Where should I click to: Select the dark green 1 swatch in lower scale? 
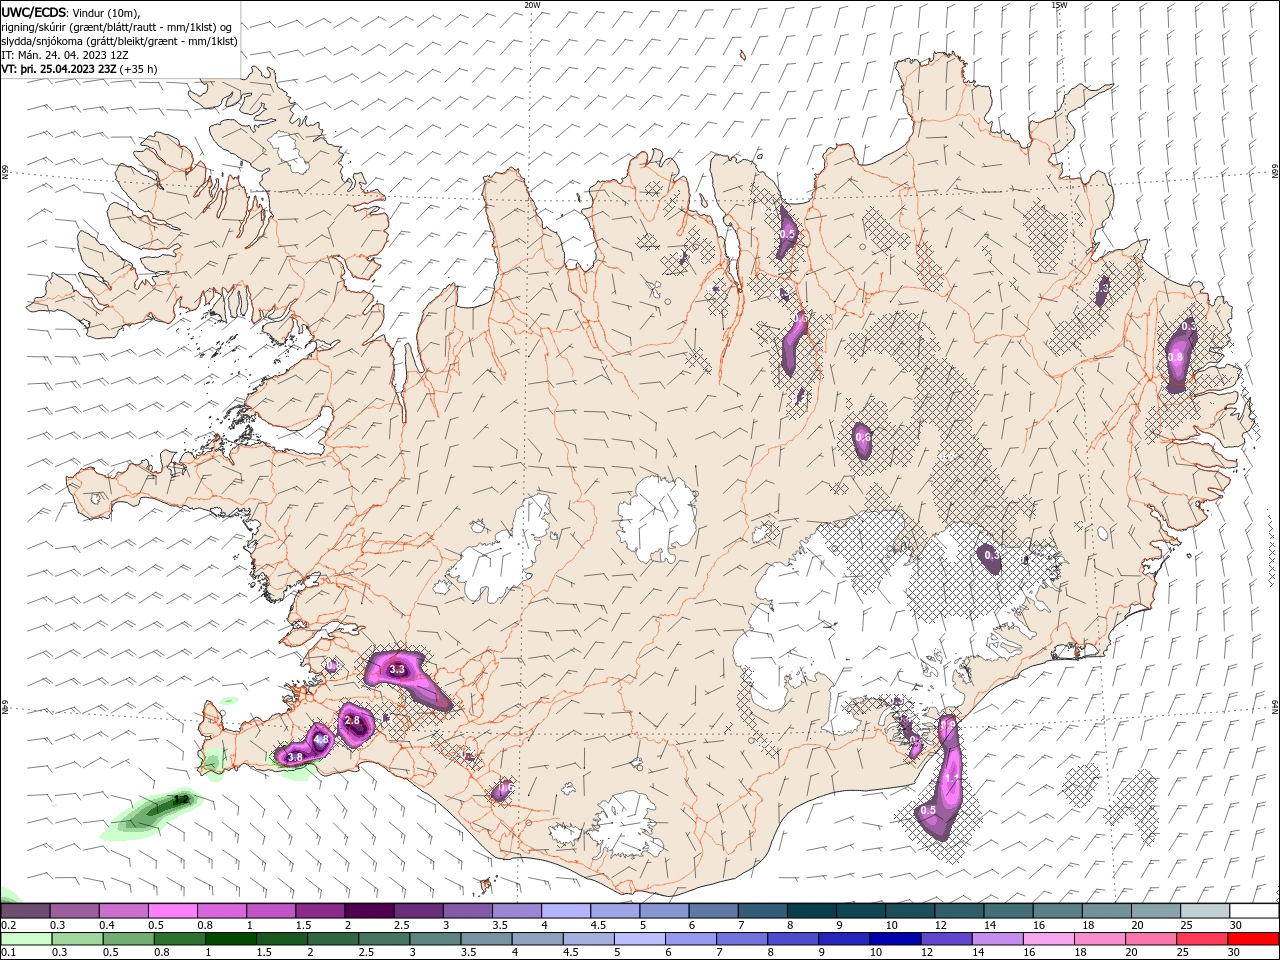tap(231, 939)
